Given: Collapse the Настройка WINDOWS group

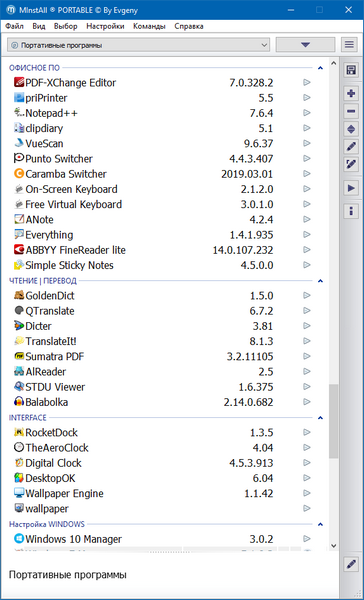Looking at the screenshot, I should click(320, 524).
